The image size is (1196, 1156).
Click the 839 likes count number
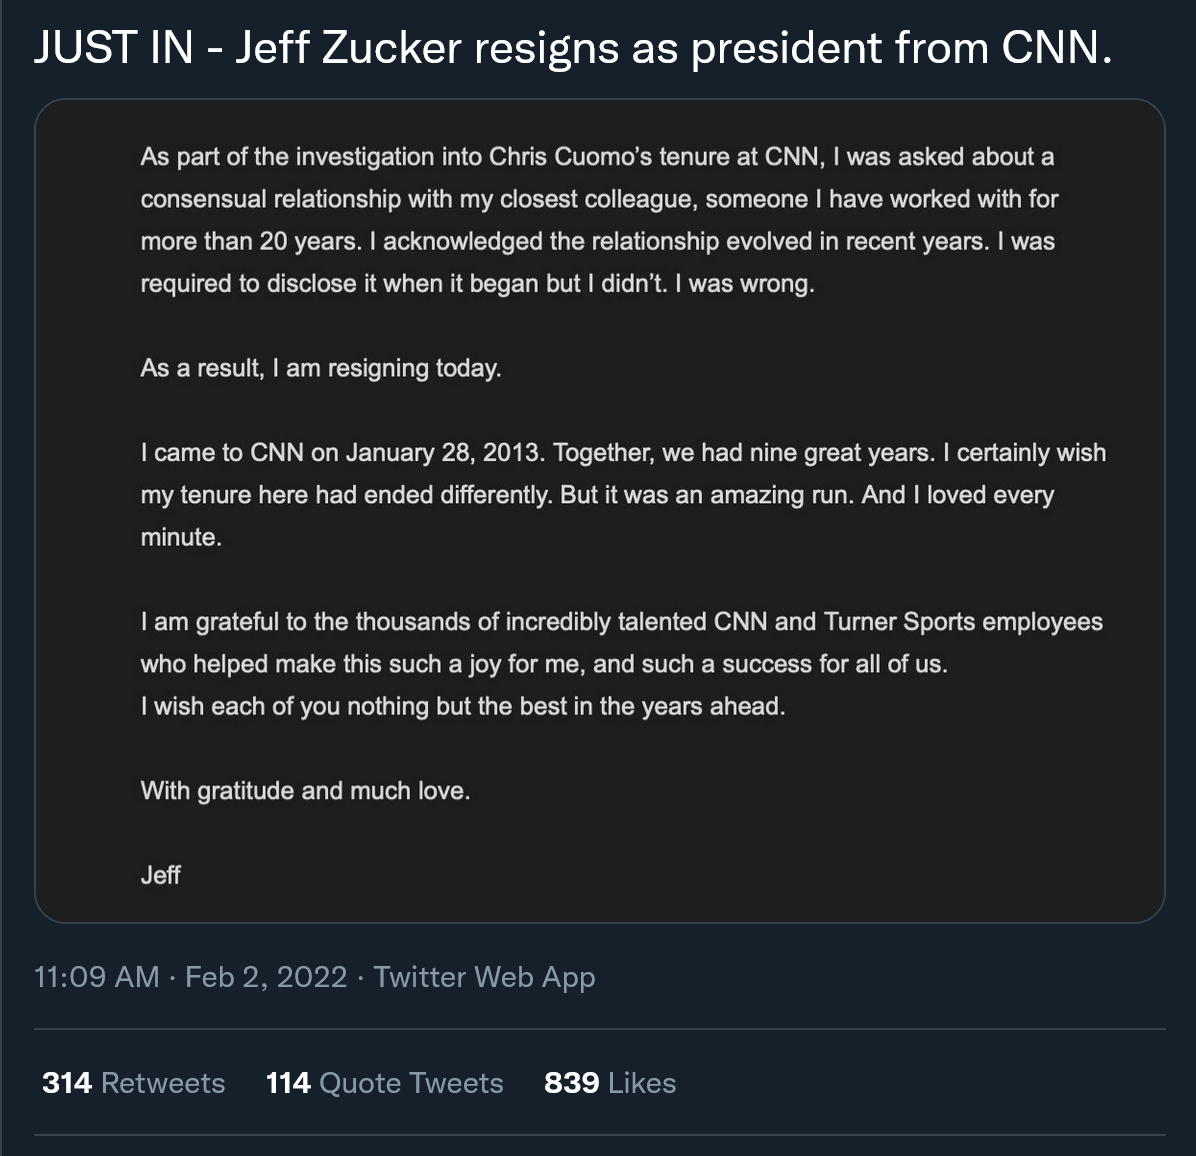[571, 1083]
